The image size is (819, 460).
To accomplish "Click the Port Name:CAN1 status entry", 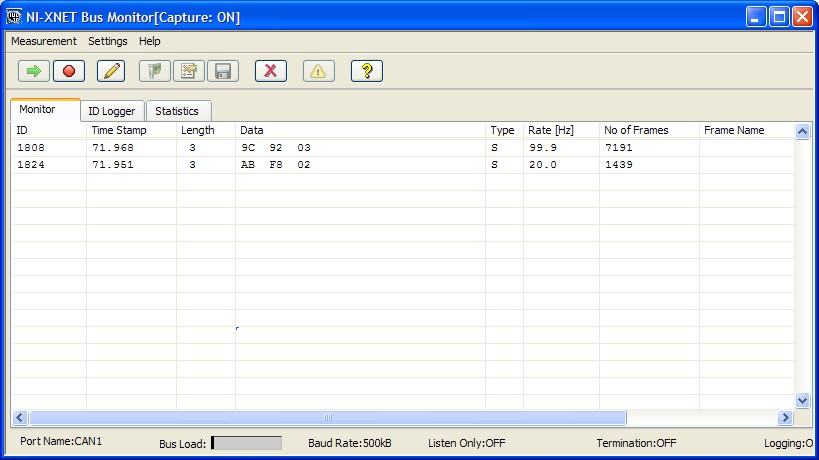I will [61, 442].
